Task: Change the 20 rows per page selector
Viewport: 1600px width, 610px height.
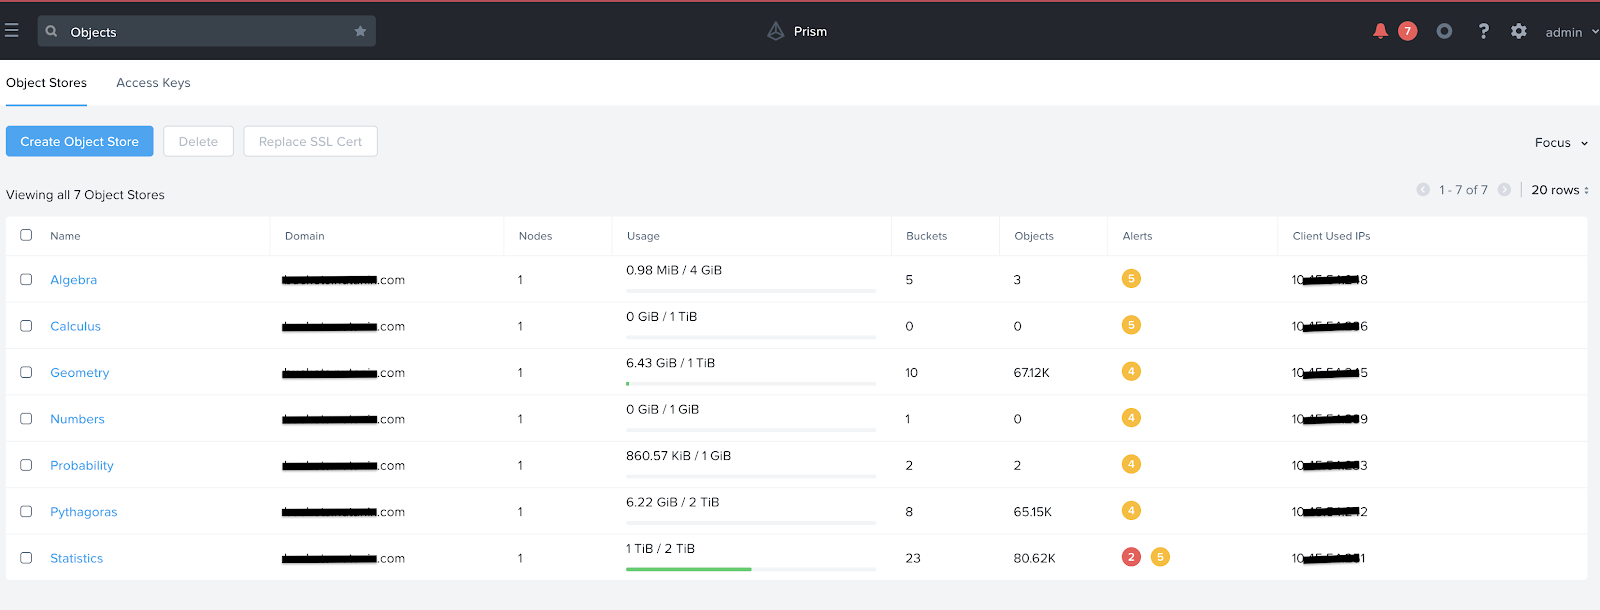Action: pyautogui.click(x=1560, y=190)
